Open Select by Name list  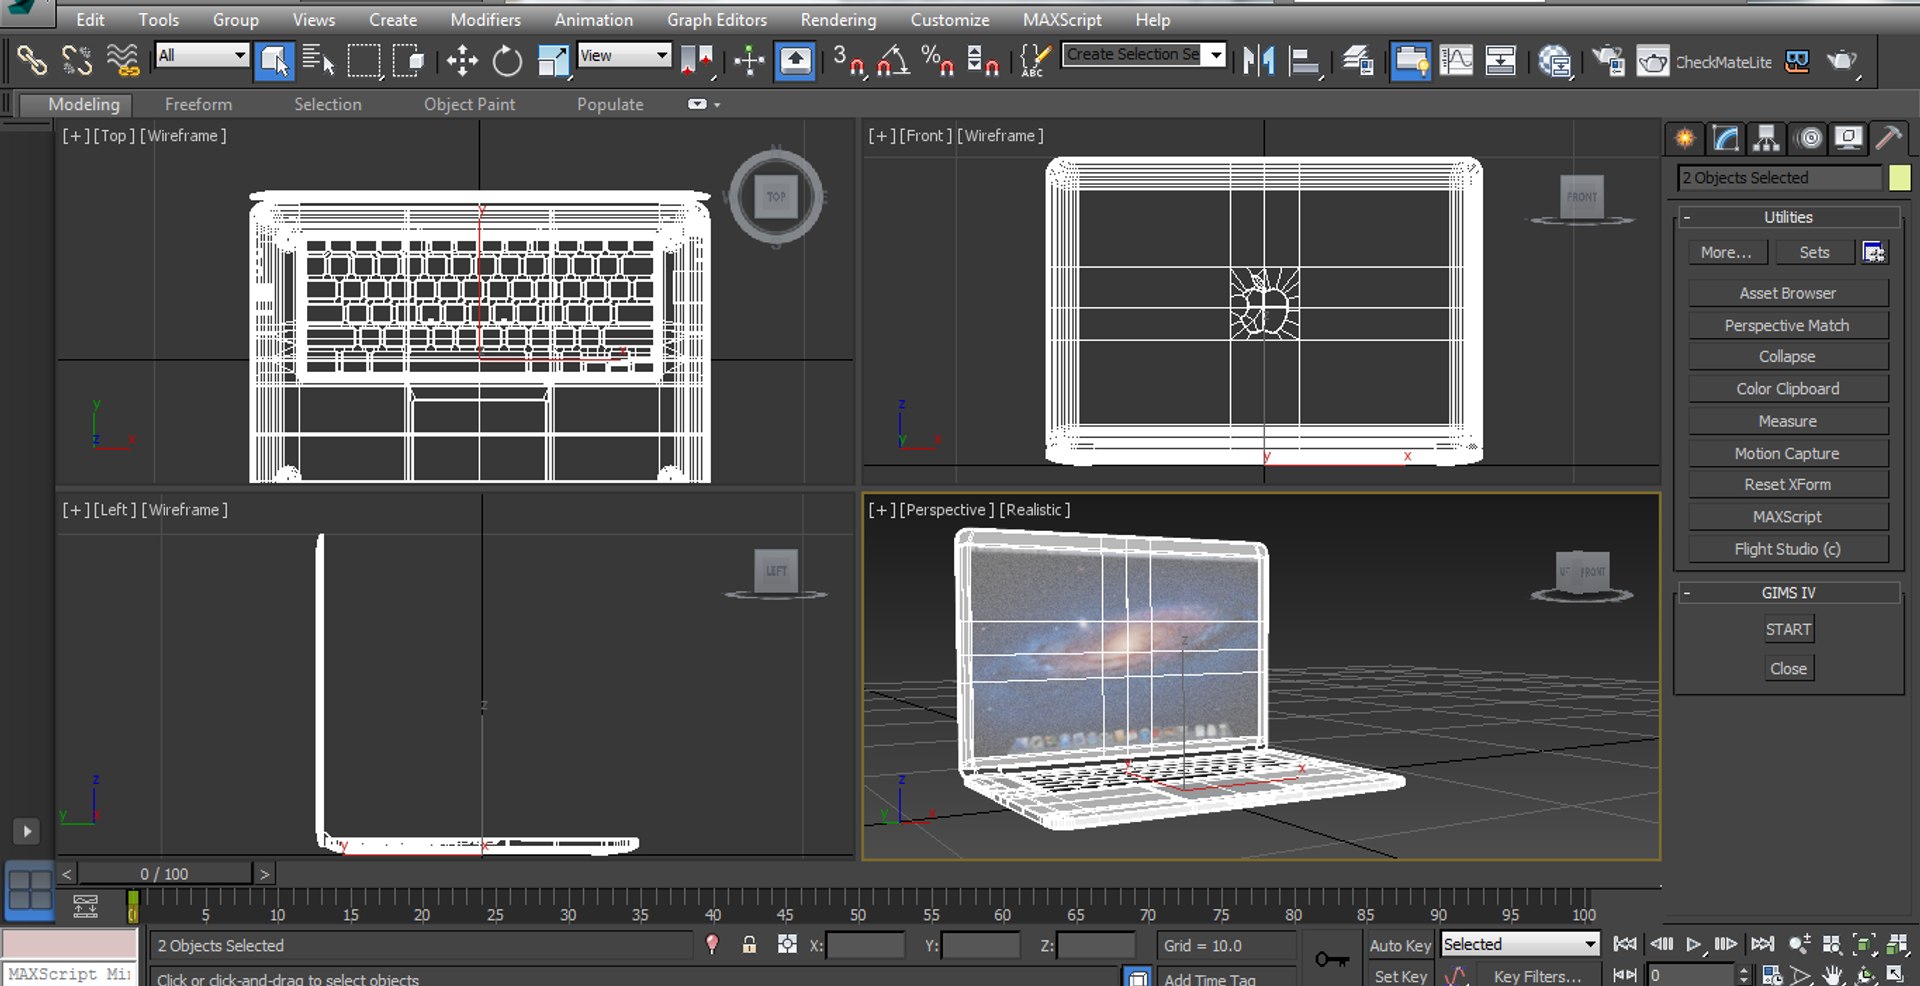(x=318, y=61)
